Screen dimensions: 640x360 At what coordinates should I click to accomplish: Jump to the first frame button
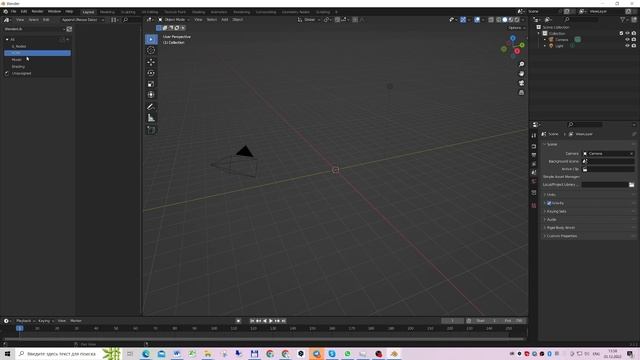point(252,321)
